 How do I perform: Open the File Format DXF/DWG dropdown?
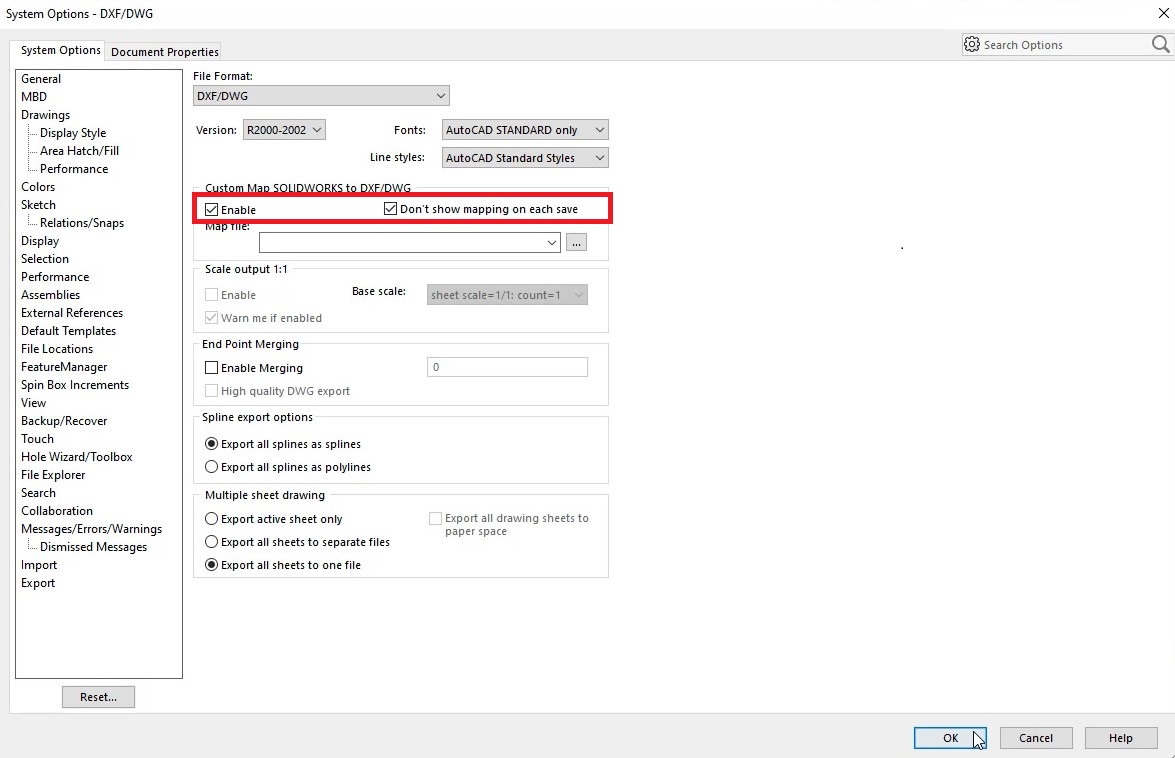[321, 96]
